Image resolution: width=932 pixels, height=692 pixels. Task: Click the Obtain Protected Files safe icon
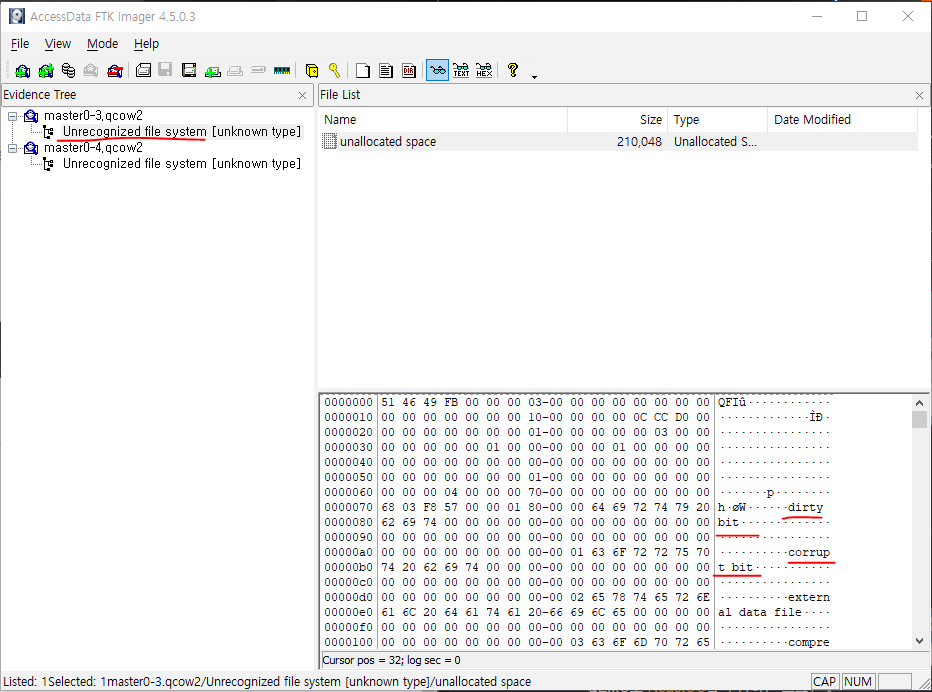pos(311,71)
